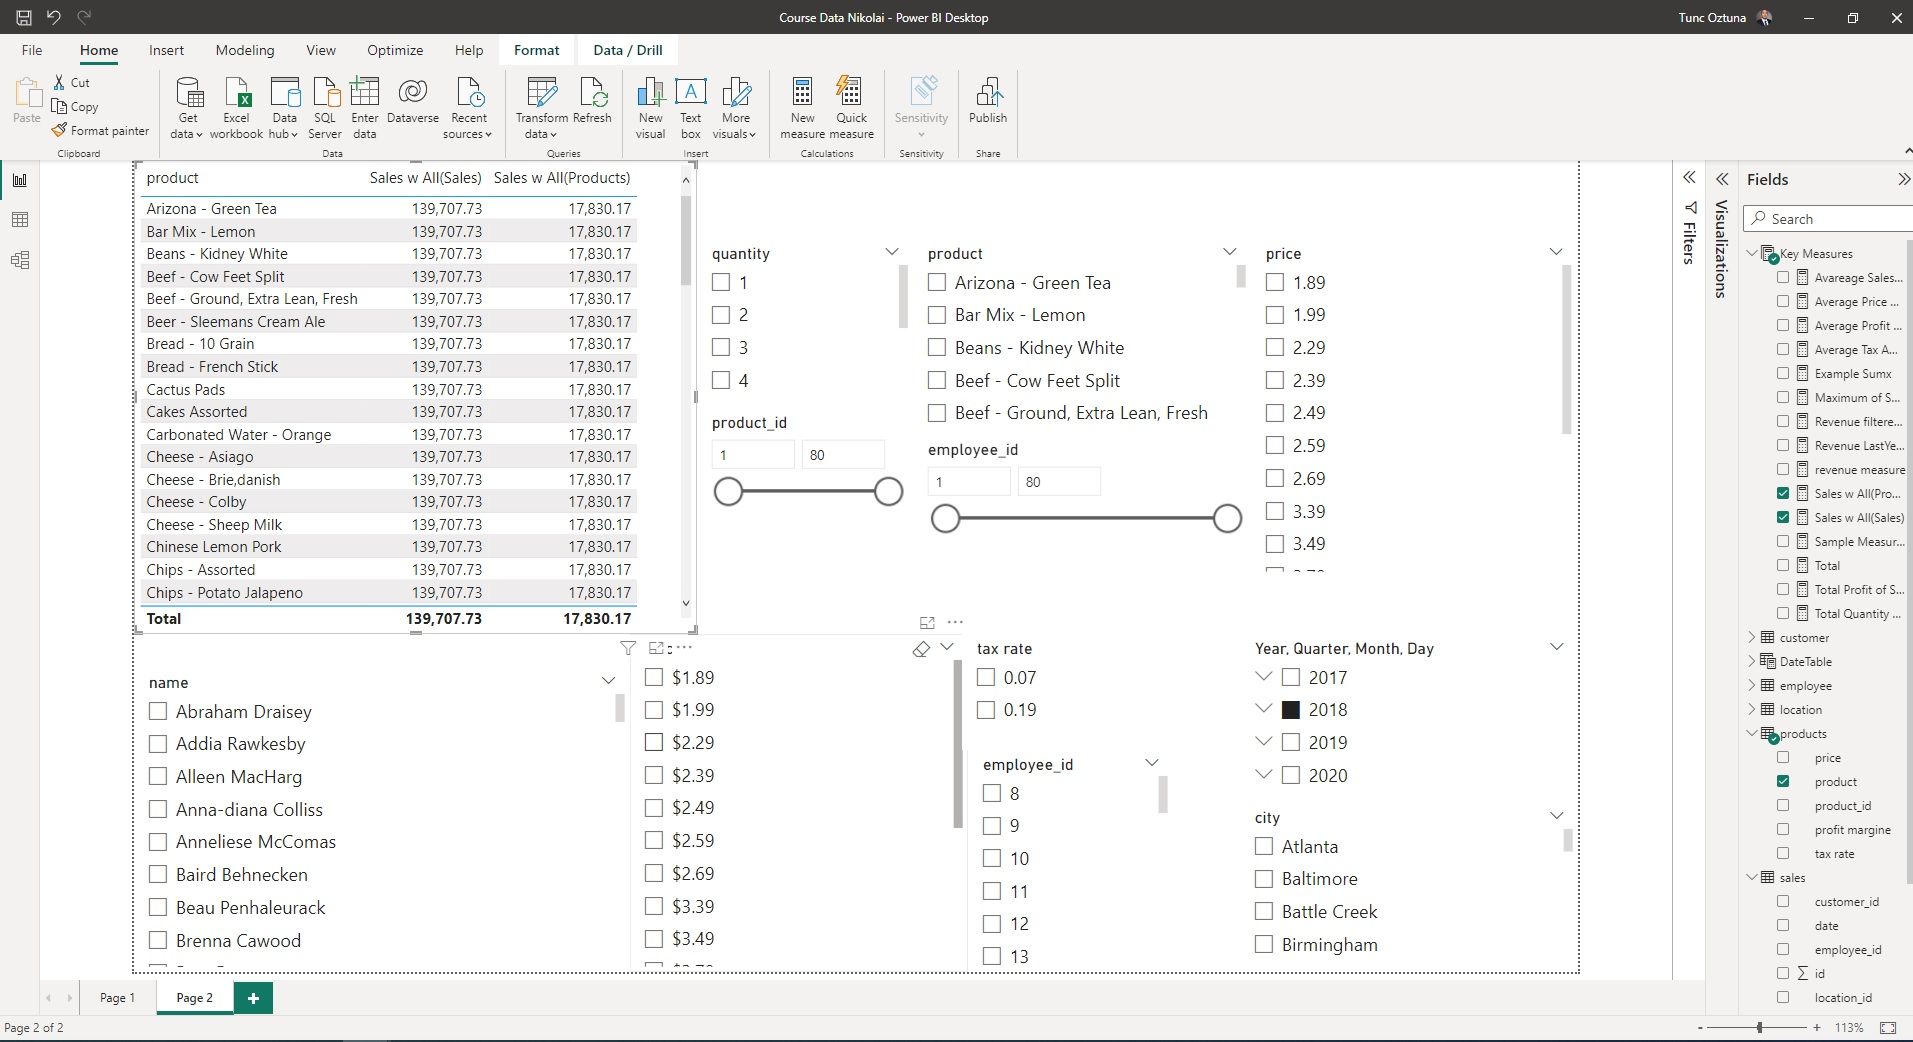This screenshot has height=1042, width=1913.
Task: Click employee_id slider right handle
Action: tap(1227, 518)
